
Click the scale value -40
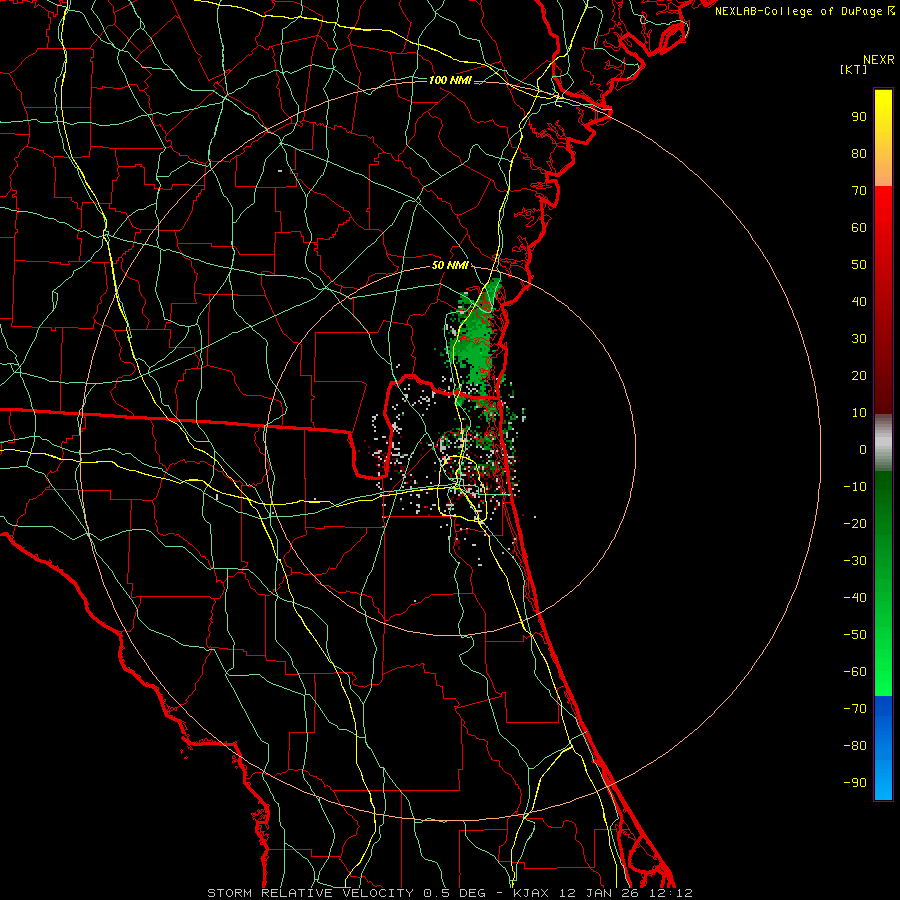coord(855,598)
